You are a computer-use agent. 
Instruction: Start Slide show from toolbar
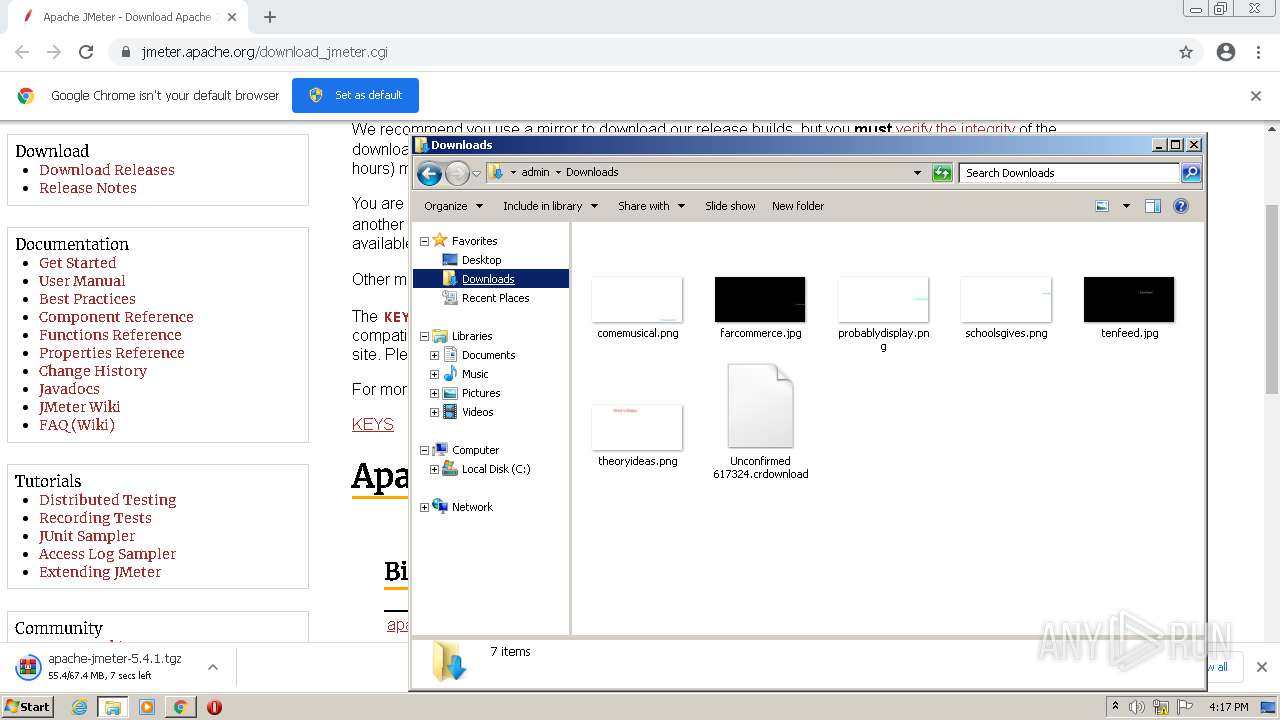tap(730, 206)
